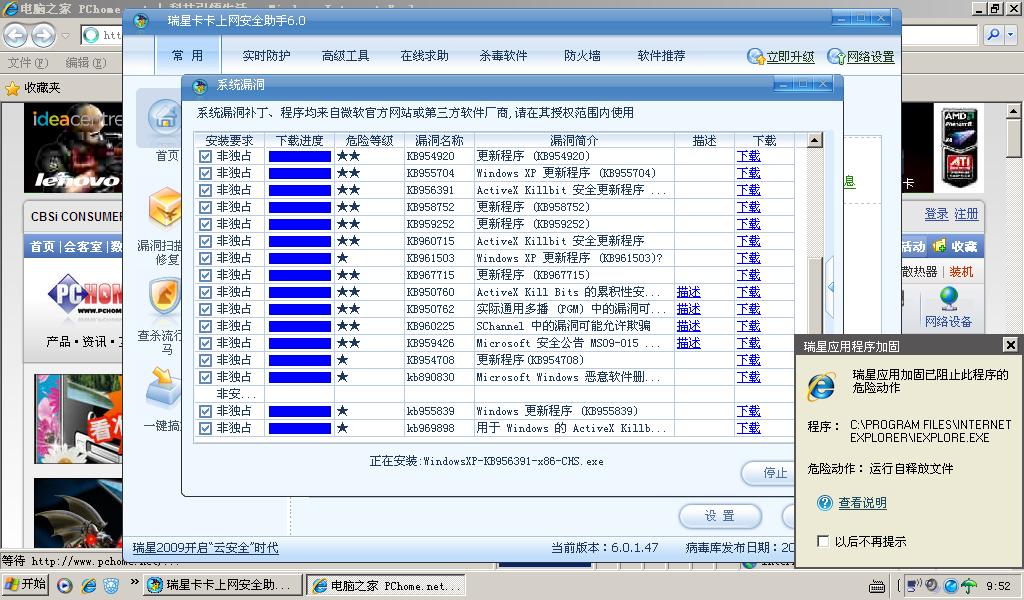Screen dimensions: 1024x600
Task: Click the keyboard icon on the taskbar
Action: pyautogui.click(x=877, y=586)
